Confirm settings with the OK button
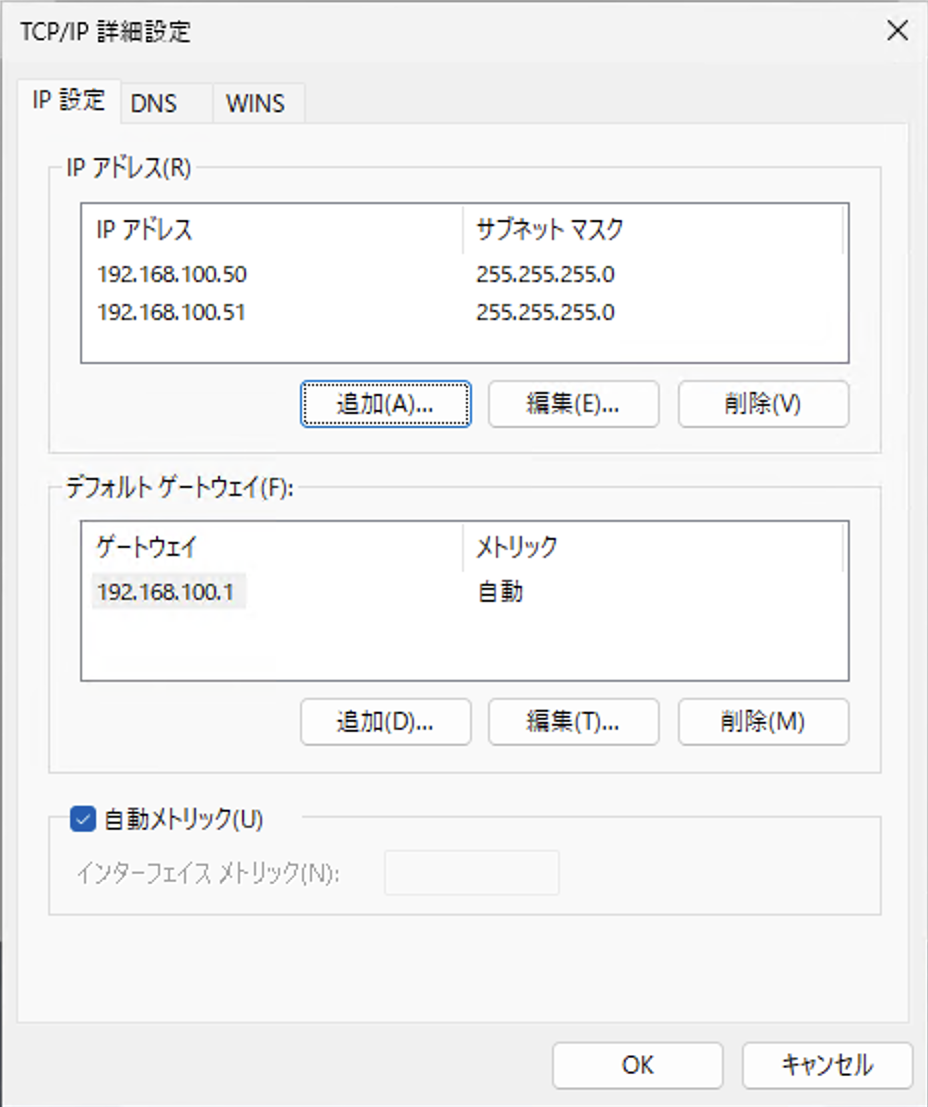 click(638, 1065)
